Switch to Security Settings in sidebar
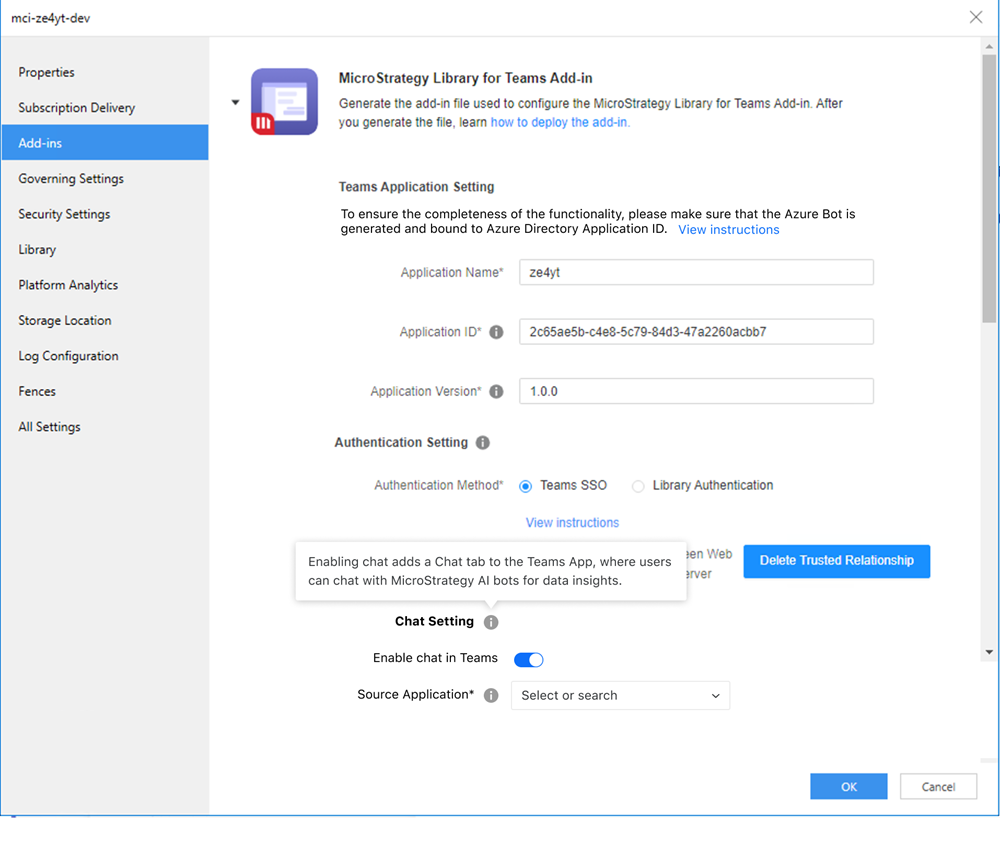1000x850 pixels. point(64,214)
